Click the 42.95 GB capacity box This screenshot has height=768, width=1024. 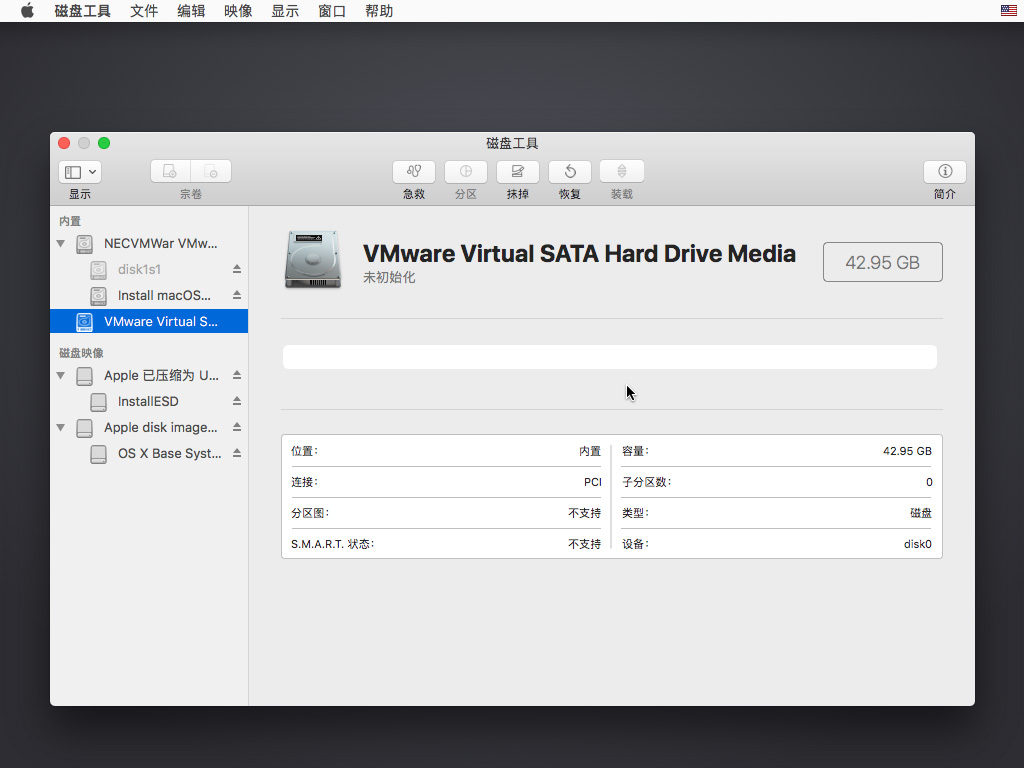[x=882, y=262]
